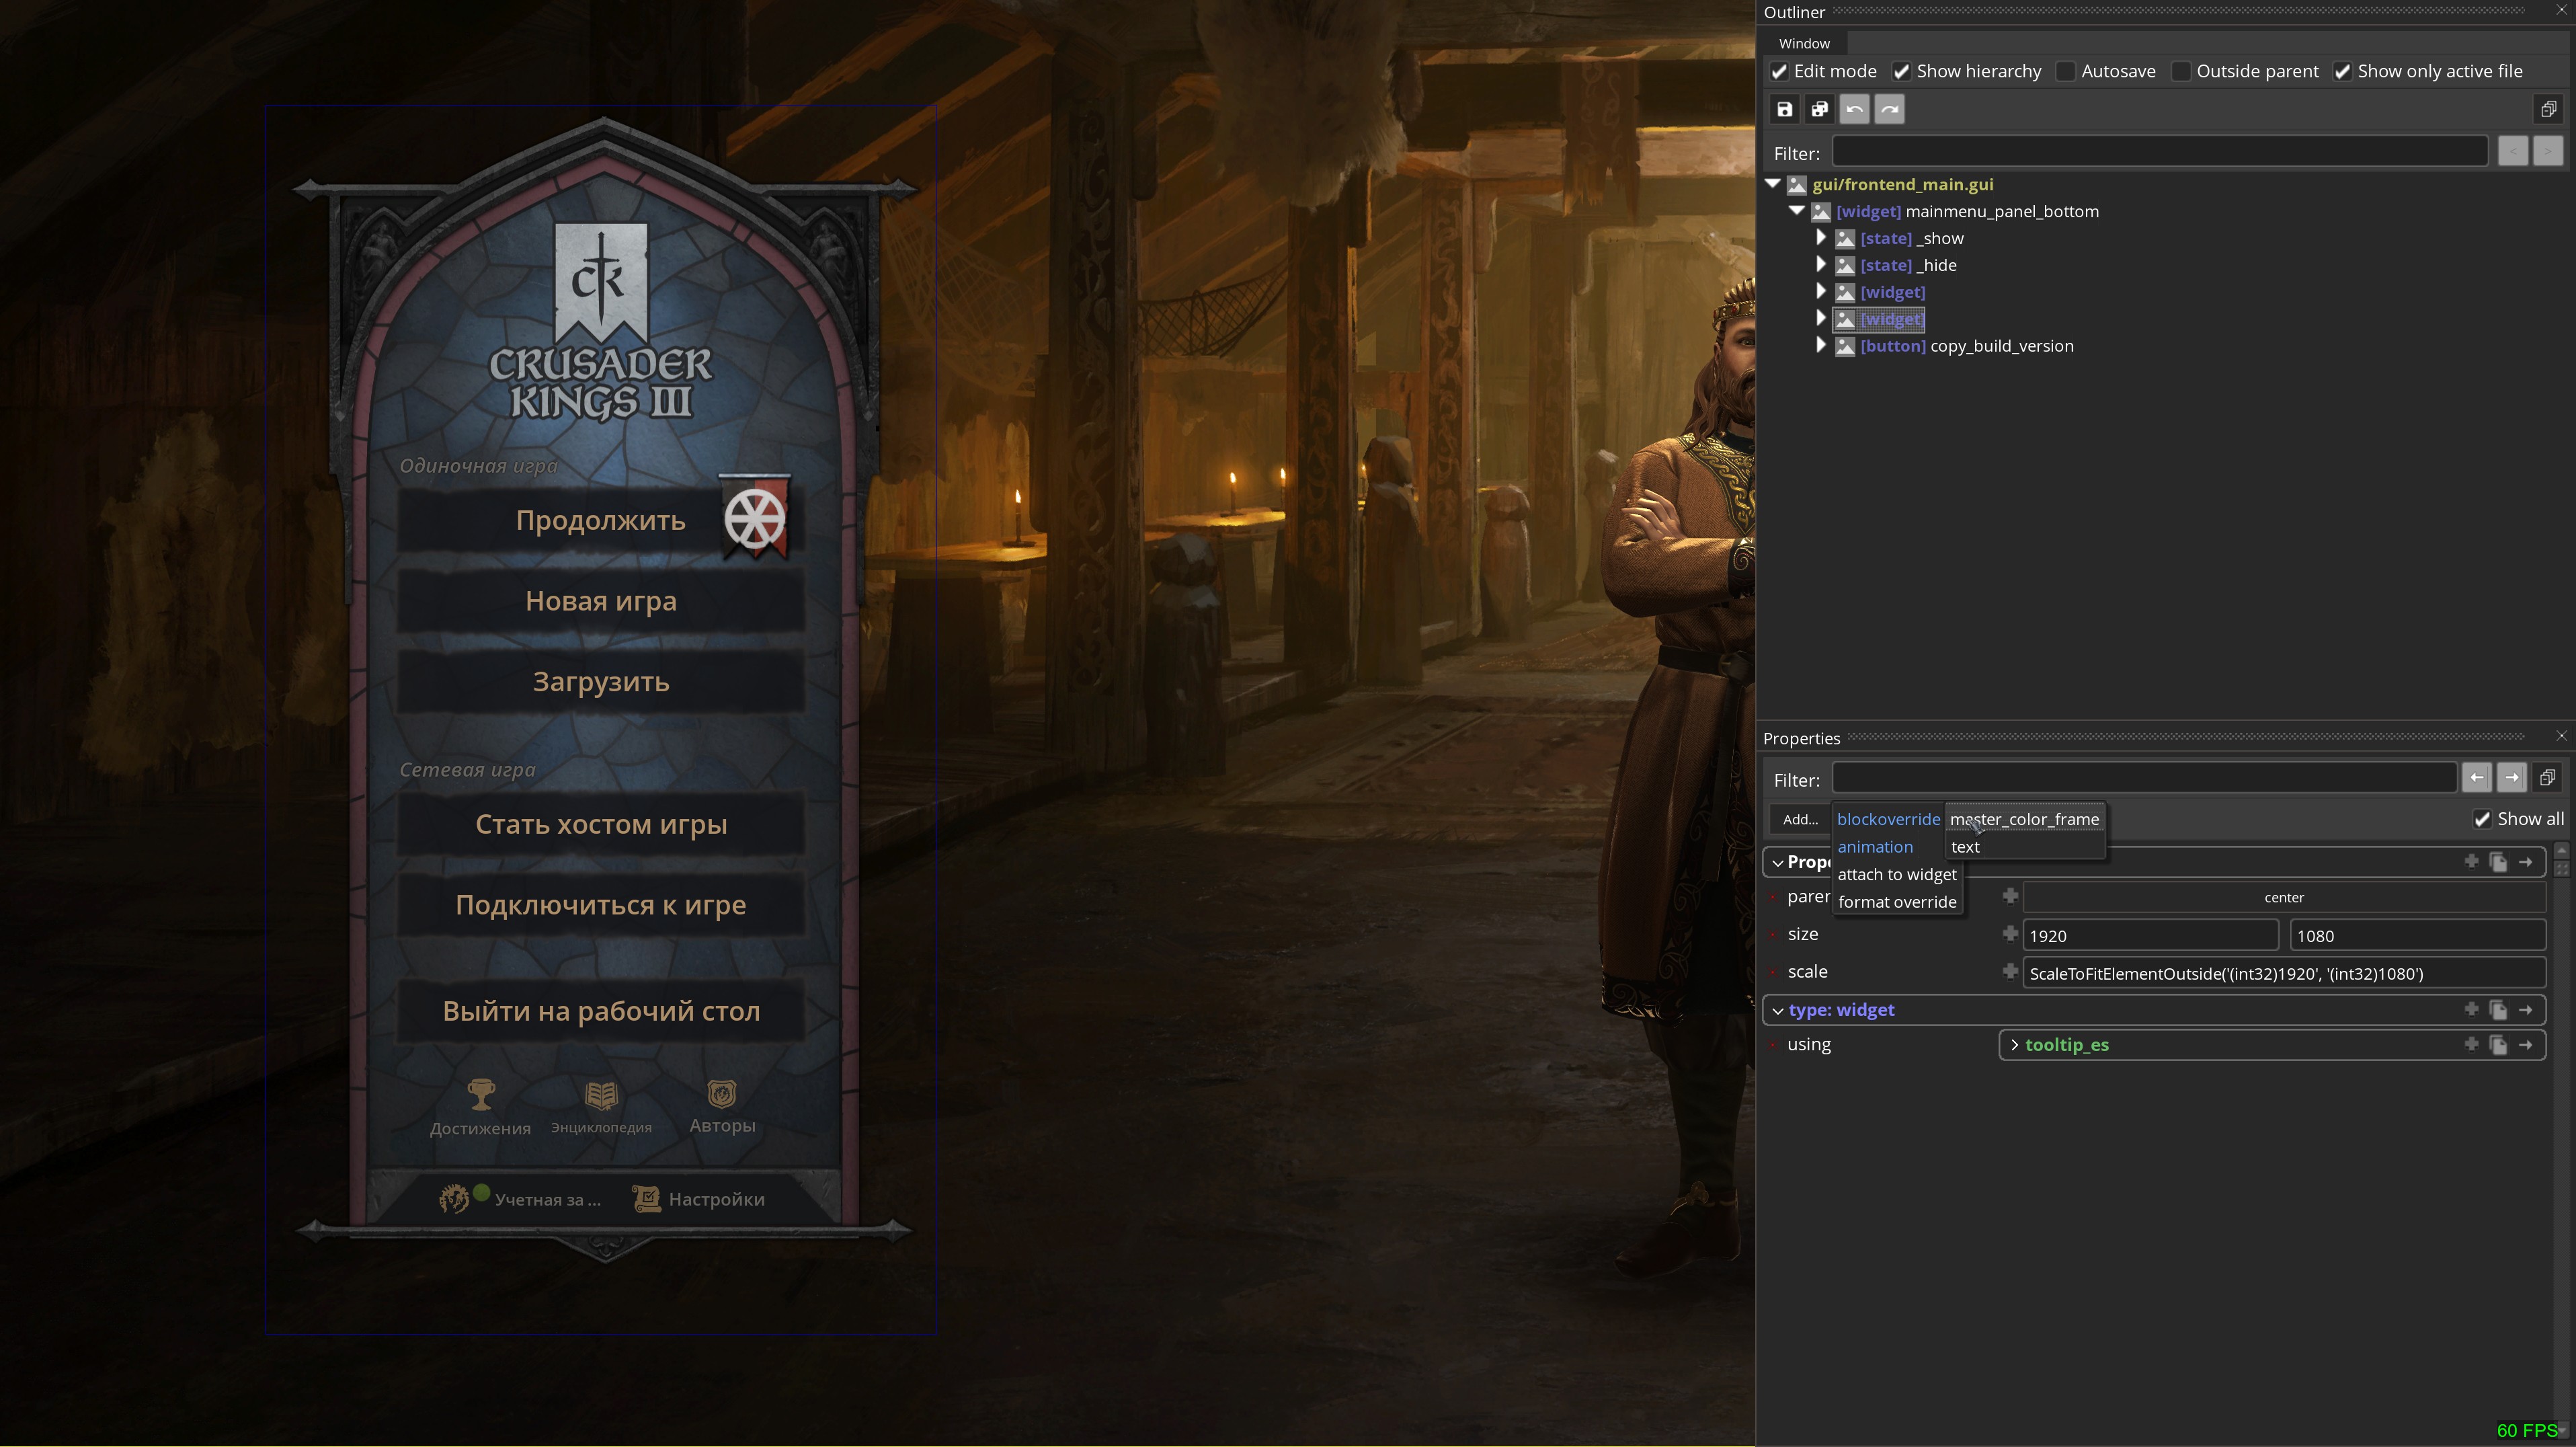Click arrow icon on tooltip_es row
This screenshot has width=2576, height=1447.
(2525, 1044)
